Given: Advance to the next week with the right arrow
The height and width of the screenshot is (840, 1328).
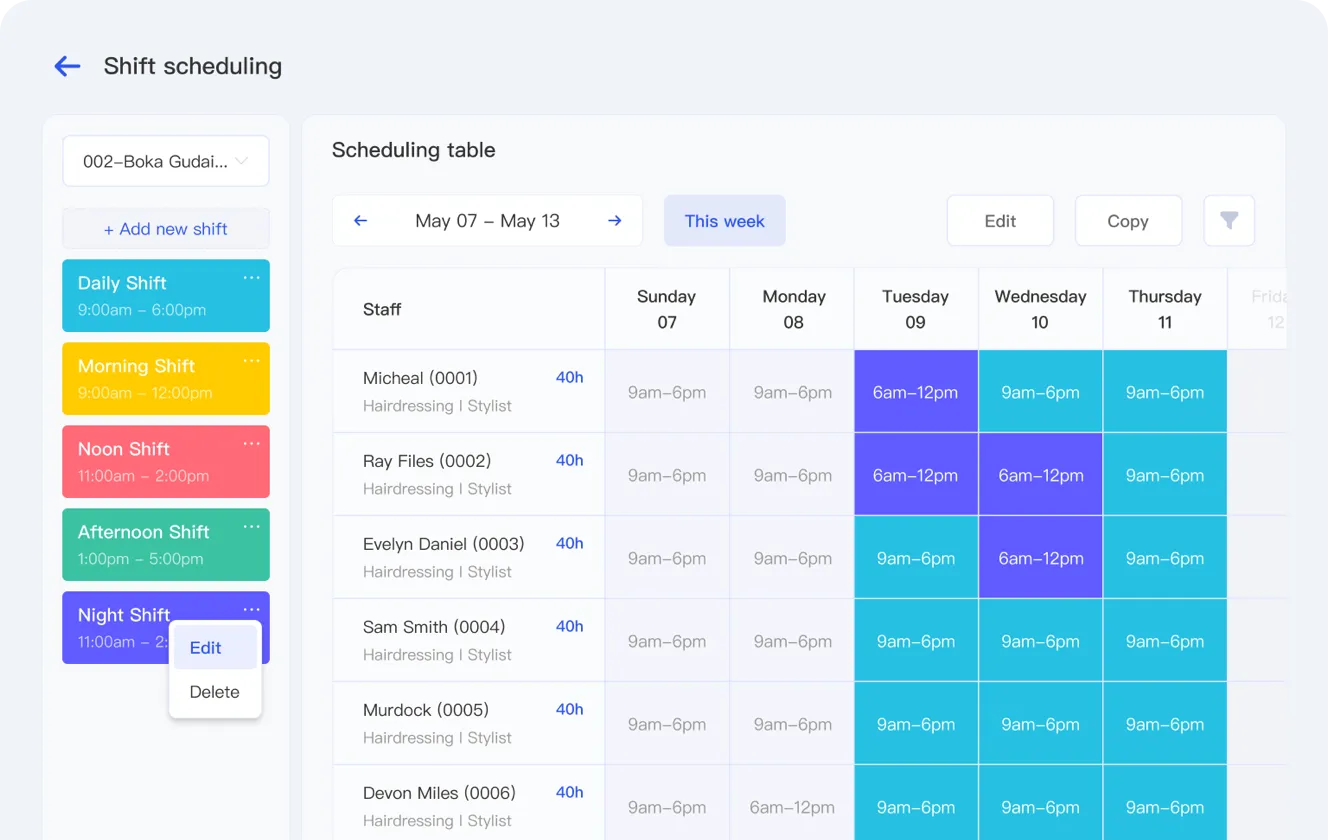Looking at the screenshot, I should pos(614,220).
